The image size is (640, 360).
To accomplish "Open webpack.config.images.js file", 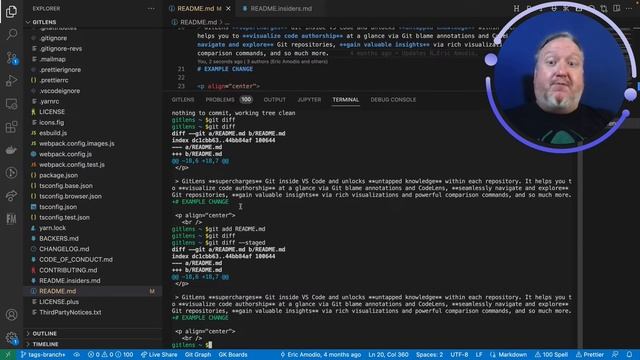I will pos(77,144).
